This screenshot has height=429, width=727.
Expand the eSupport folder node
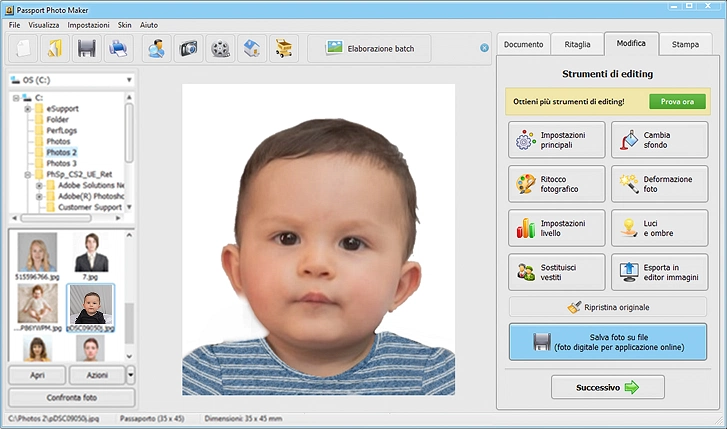coord(28,109)
